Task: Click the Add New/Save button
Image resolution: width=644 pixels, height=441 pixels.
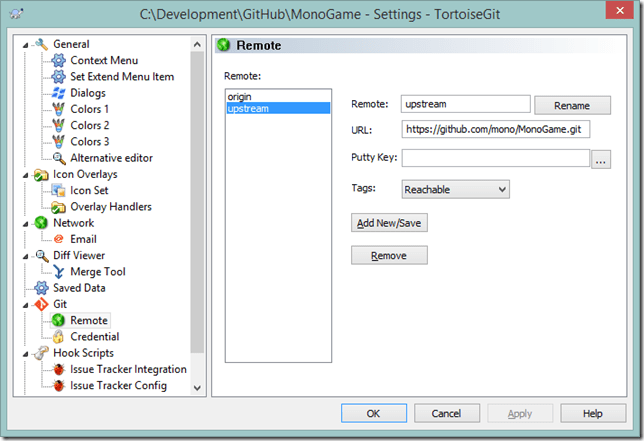Action: (389, 223)
